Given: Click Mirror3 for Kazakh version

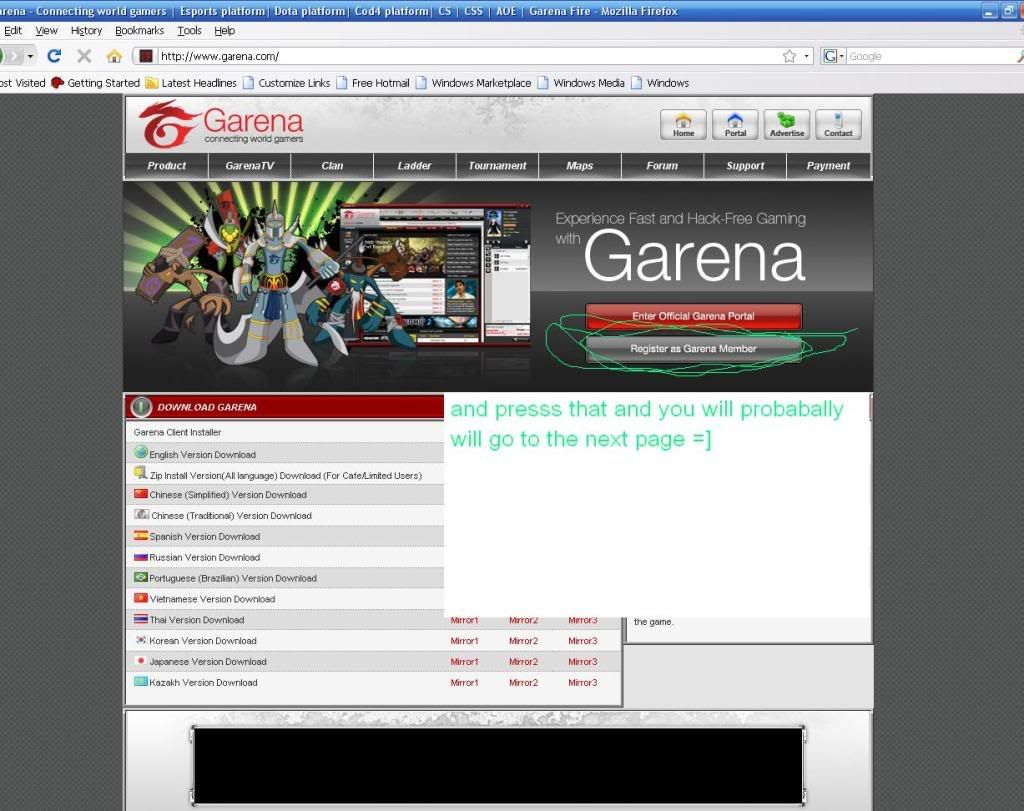Looking at the screenshot, I should click(x=583, y=682).
